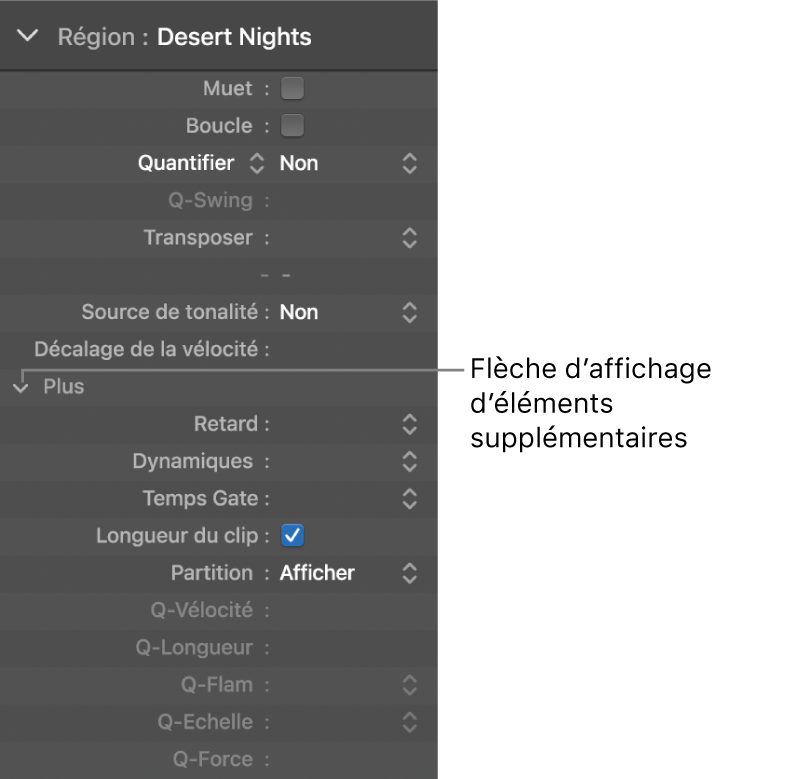Click the Q-Echelle popup arrows
Screen dimensions: 793x779
[408, 722]
